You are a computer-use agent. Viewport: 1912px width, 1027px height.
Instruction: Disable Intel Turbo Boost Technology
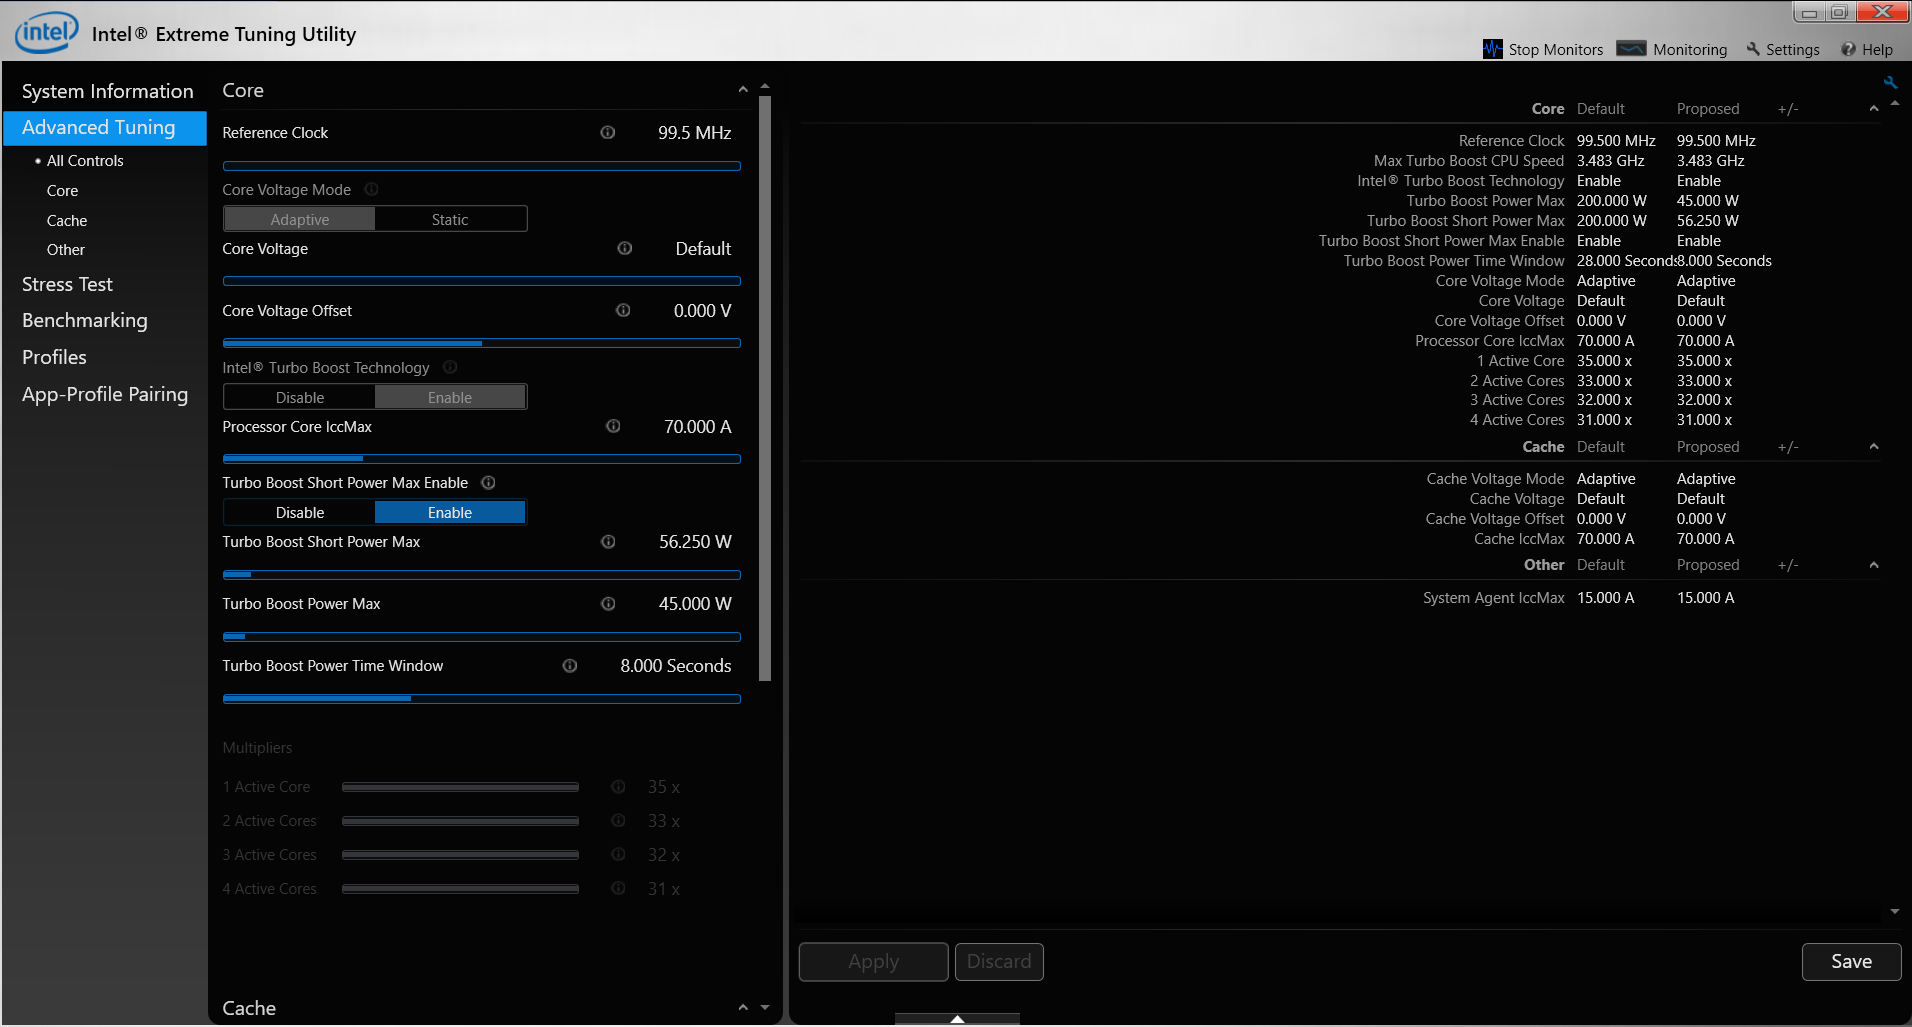click(299, 398)
